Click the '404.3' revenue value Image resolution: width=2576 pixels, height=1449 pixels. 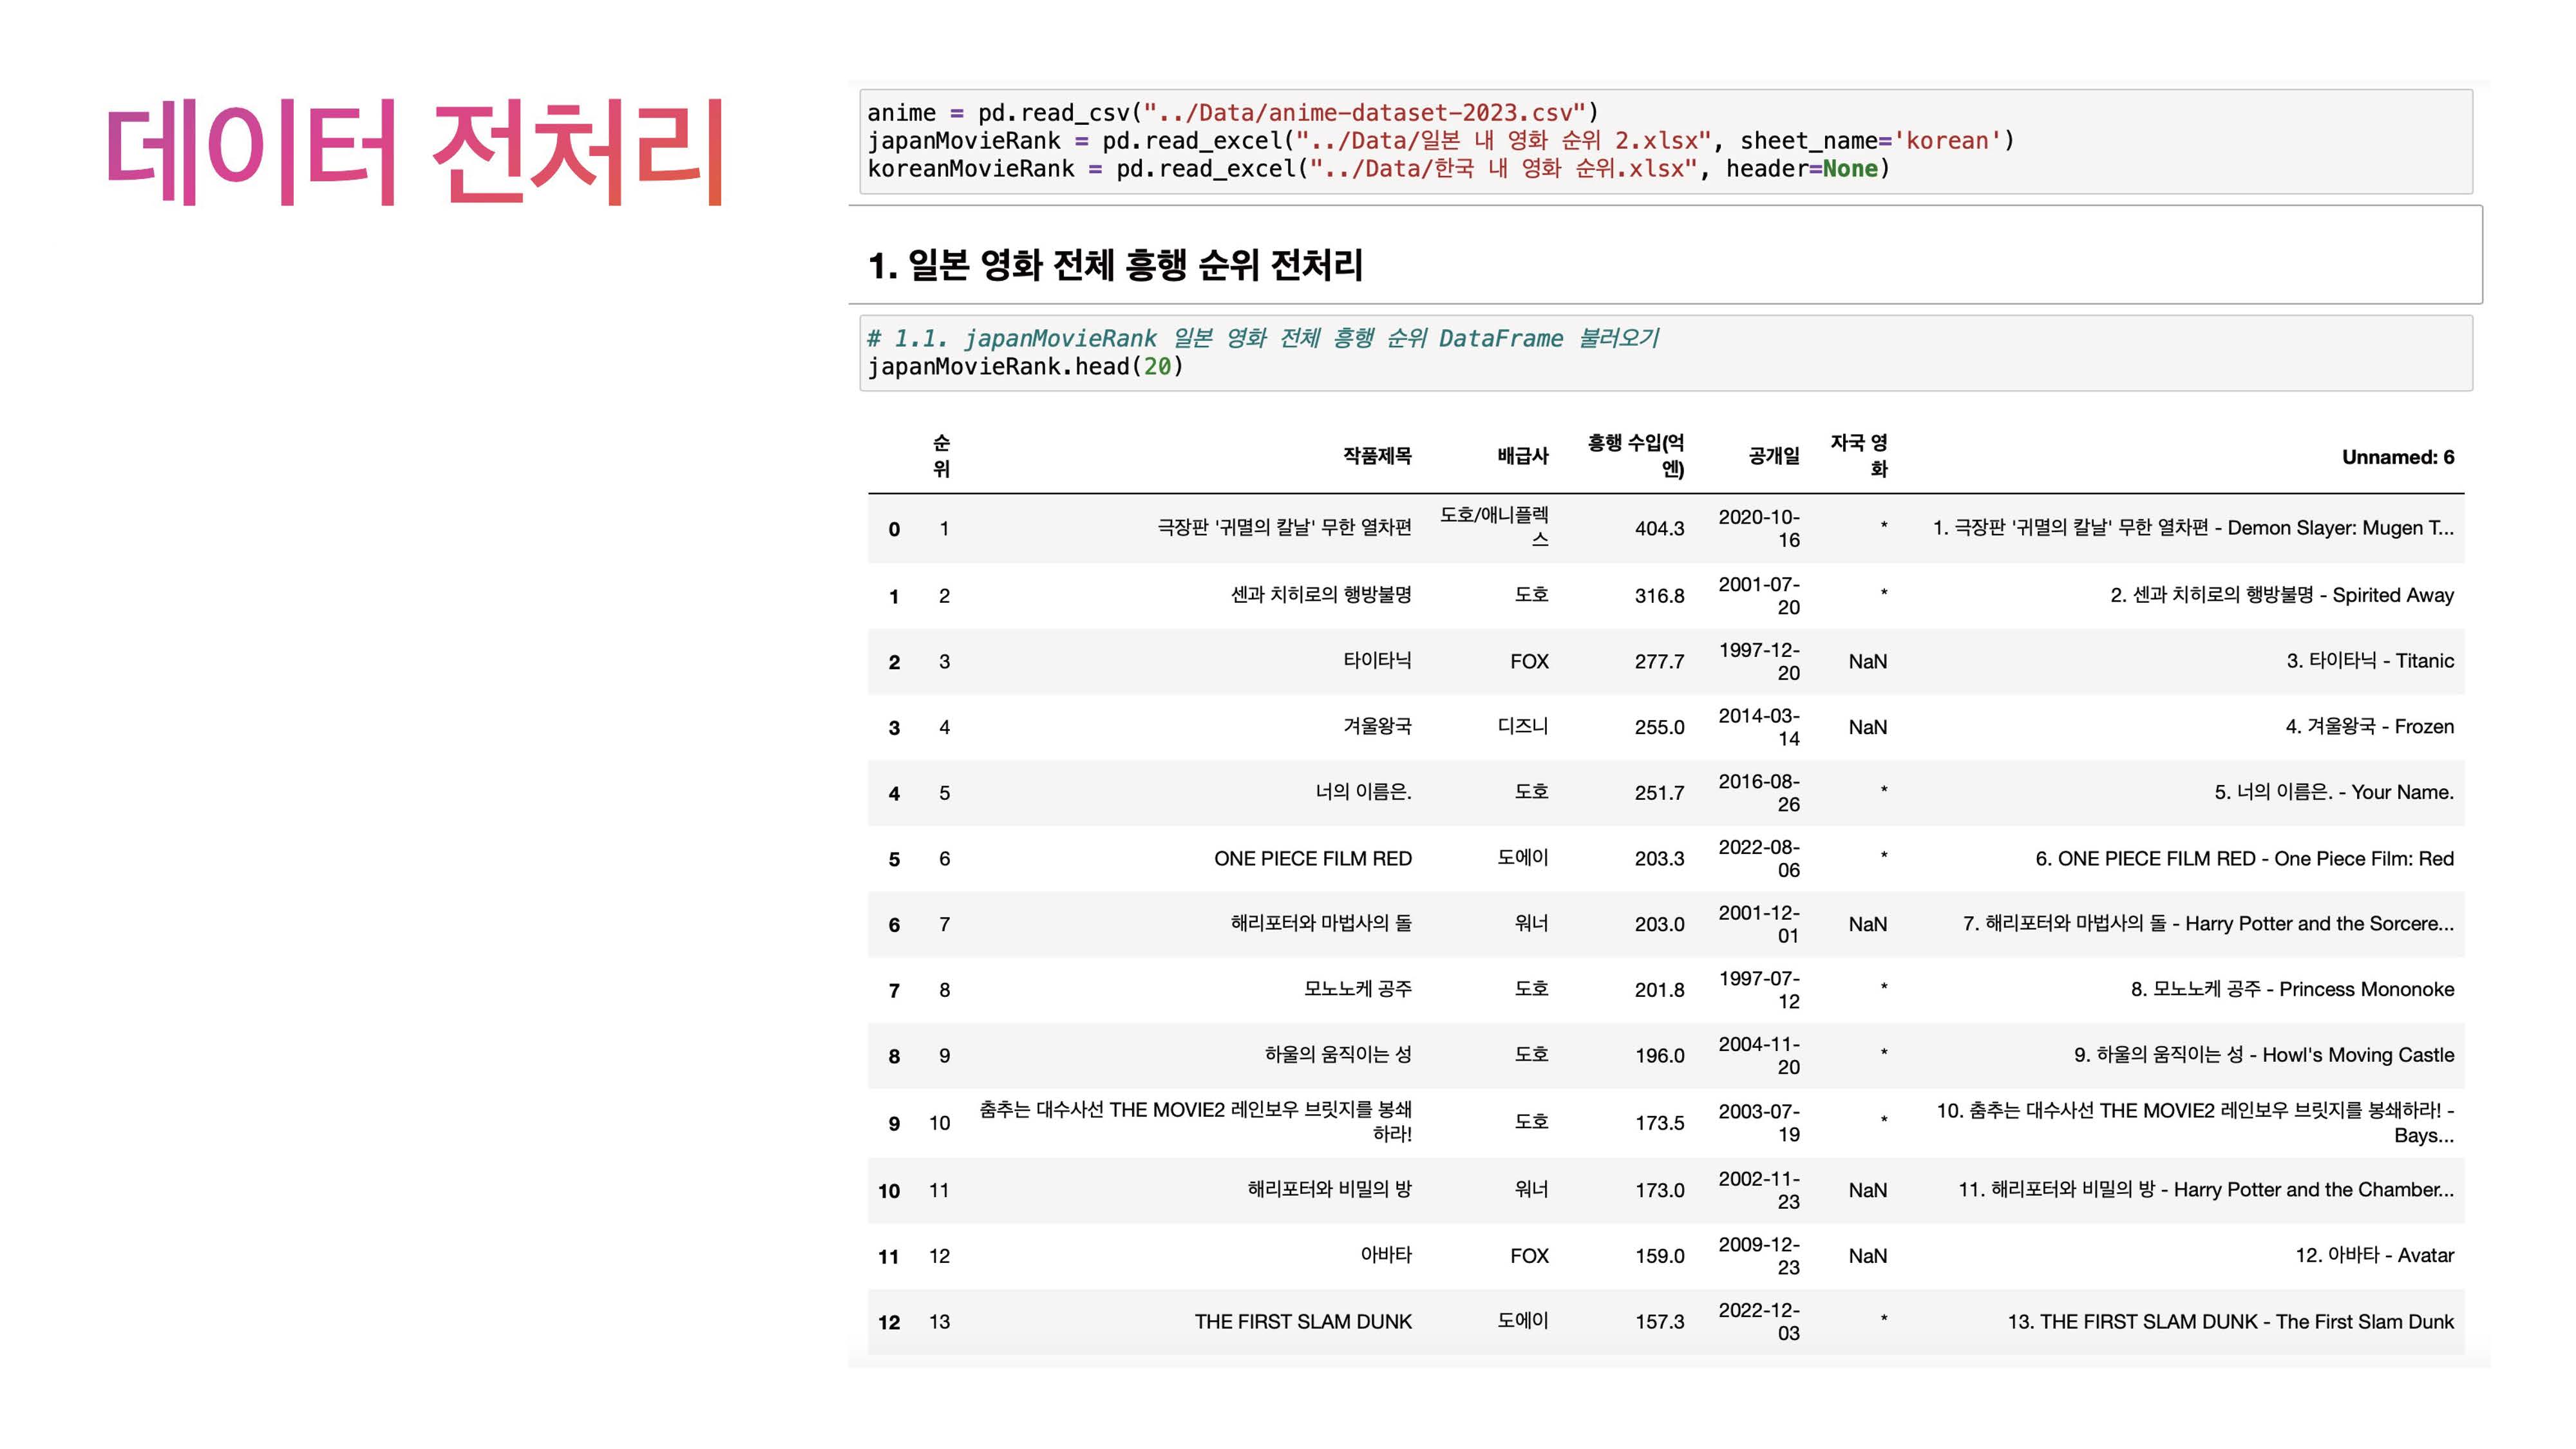tap(1659, 529)
